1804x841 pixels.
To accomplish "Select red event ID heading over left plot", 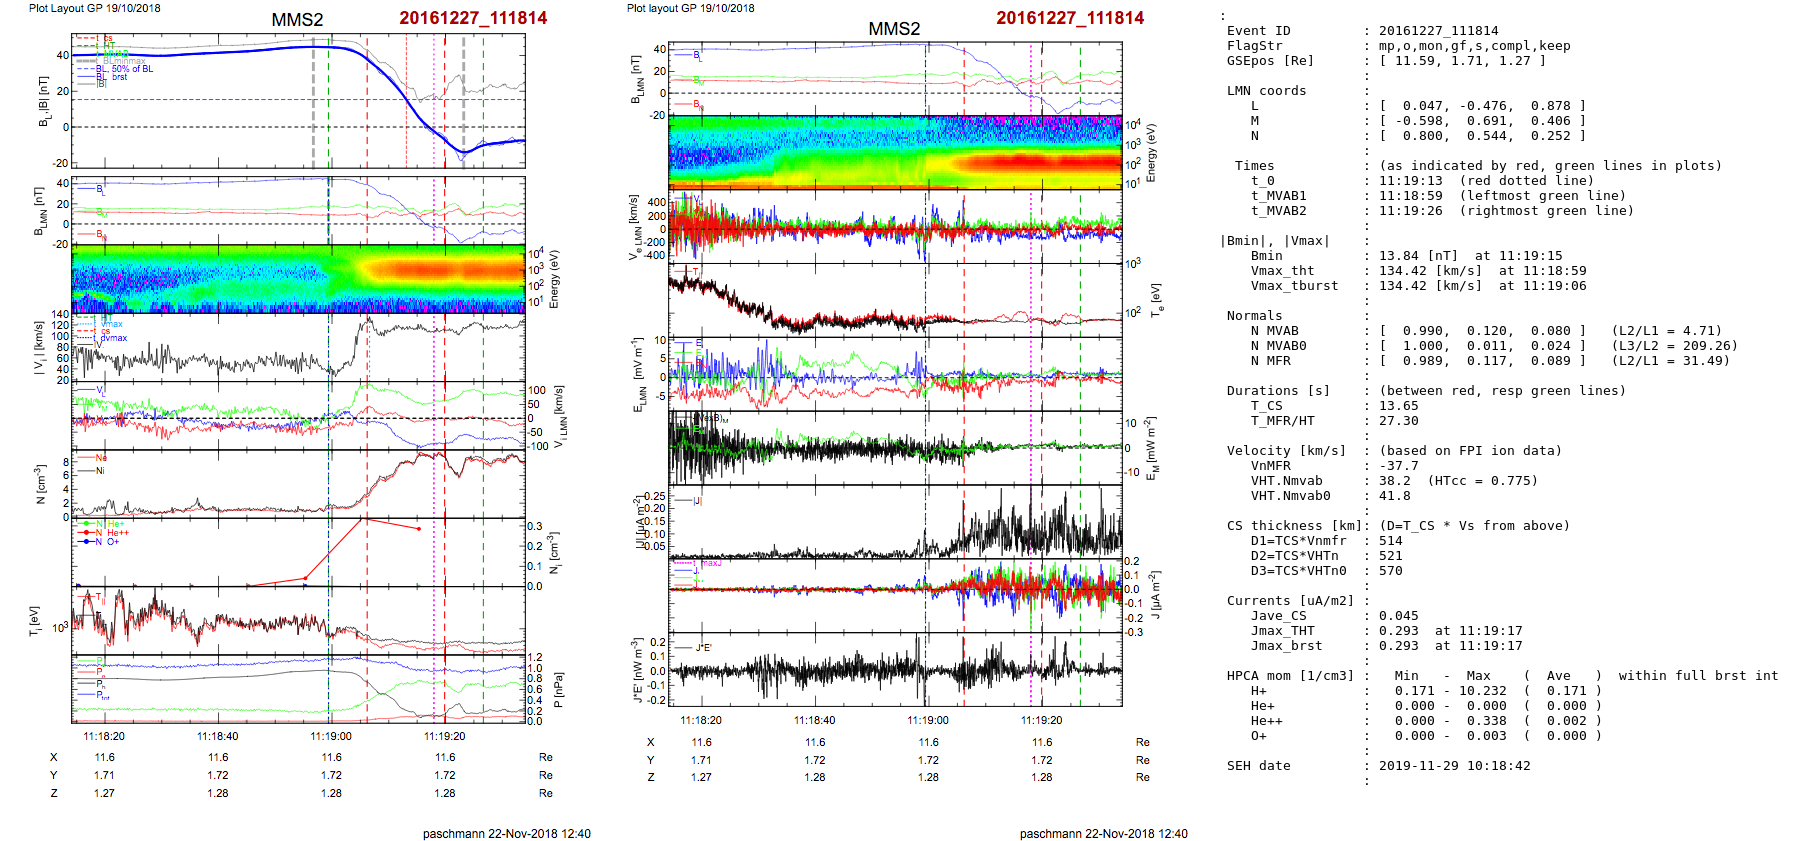I will click(x=473, y=18).
